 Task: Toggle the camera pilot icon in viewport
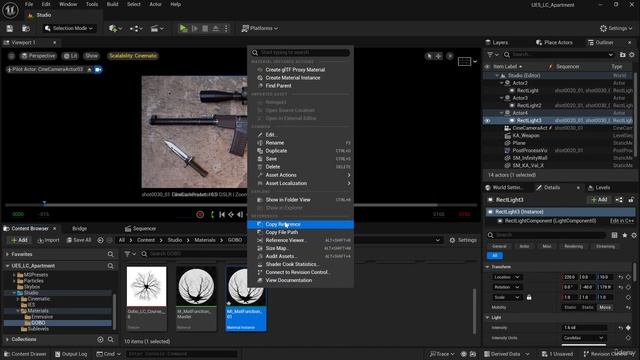(x=98, y=69)
